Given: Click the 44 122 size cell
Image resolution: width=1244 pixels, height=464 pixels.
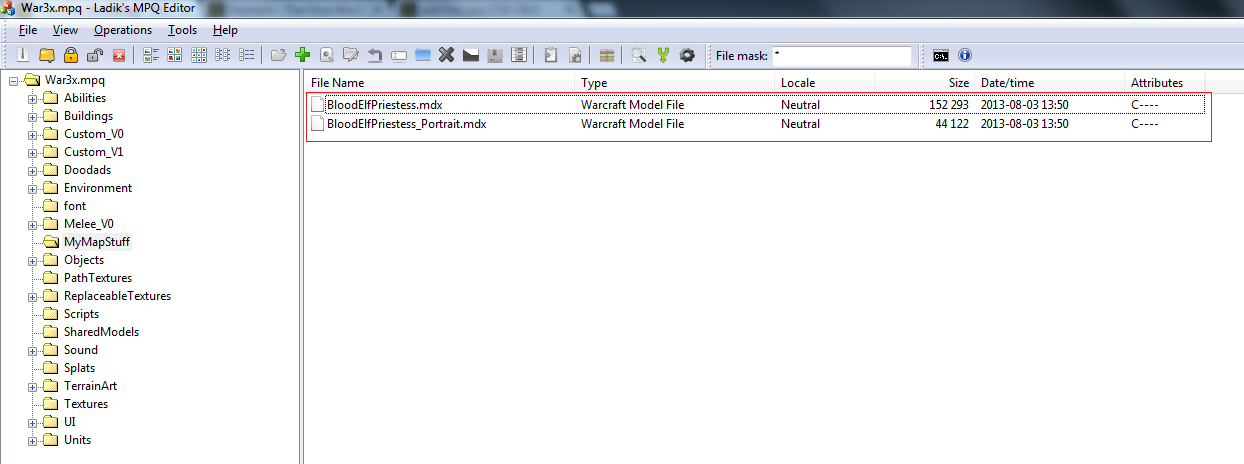Looking at the screenshot, I should (x=952, y=124).
